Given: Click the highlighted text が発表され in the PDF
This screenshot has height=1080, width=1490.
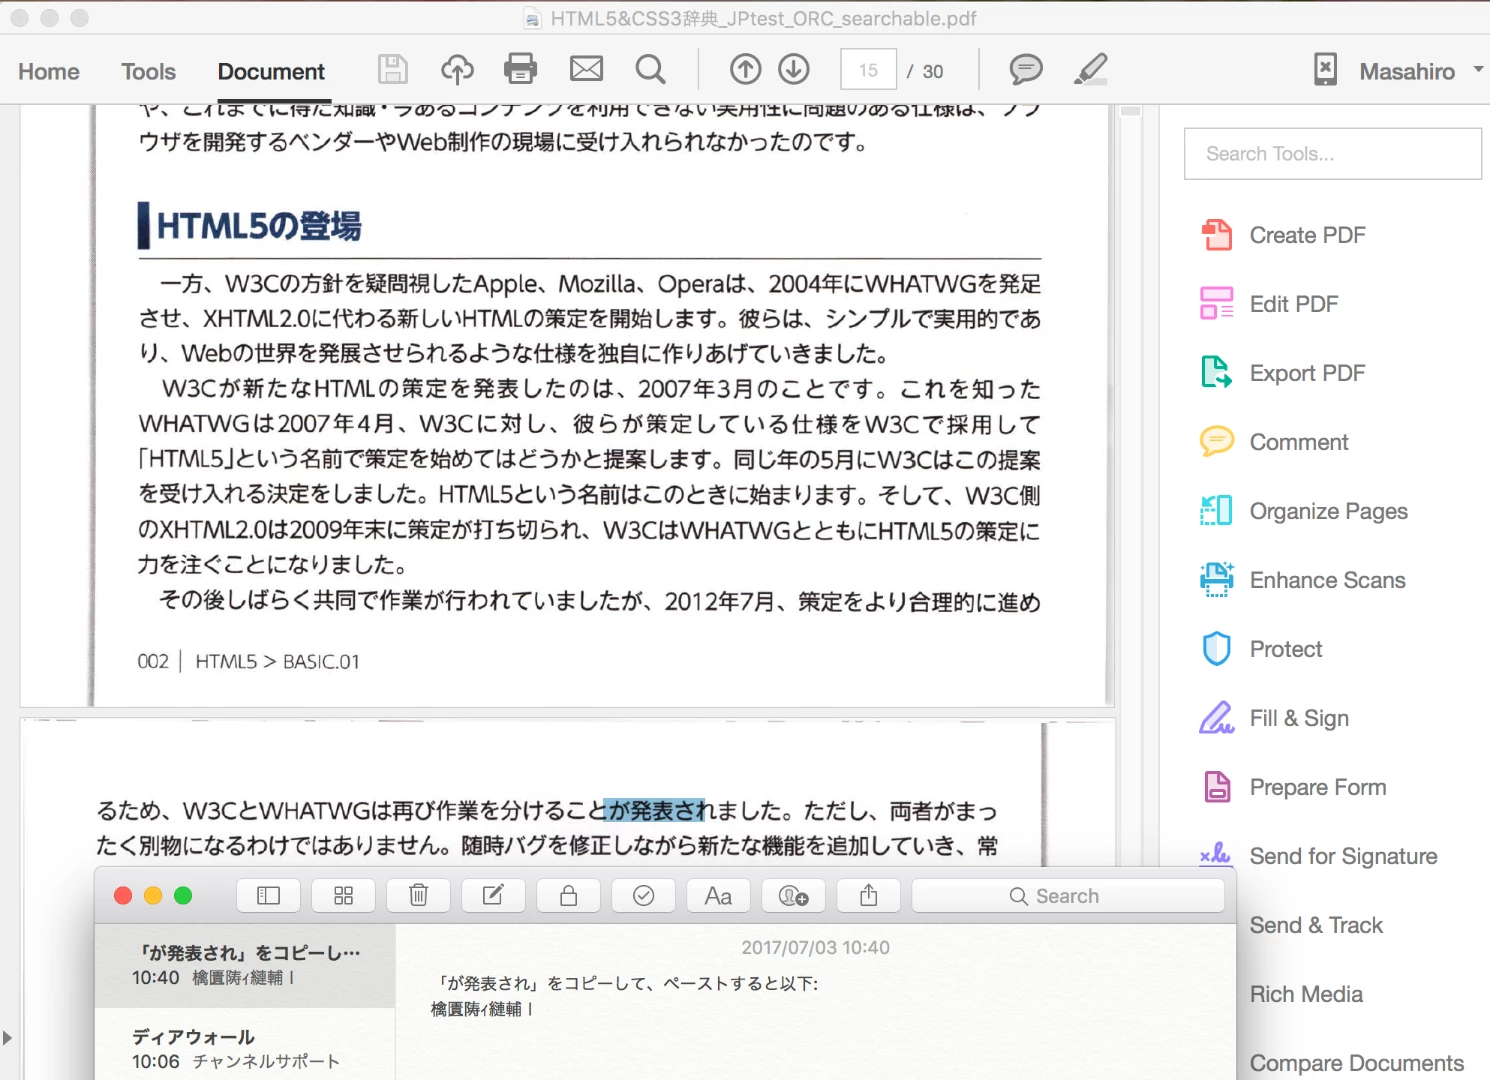Looking at the screenshot, I should [655, 810].
